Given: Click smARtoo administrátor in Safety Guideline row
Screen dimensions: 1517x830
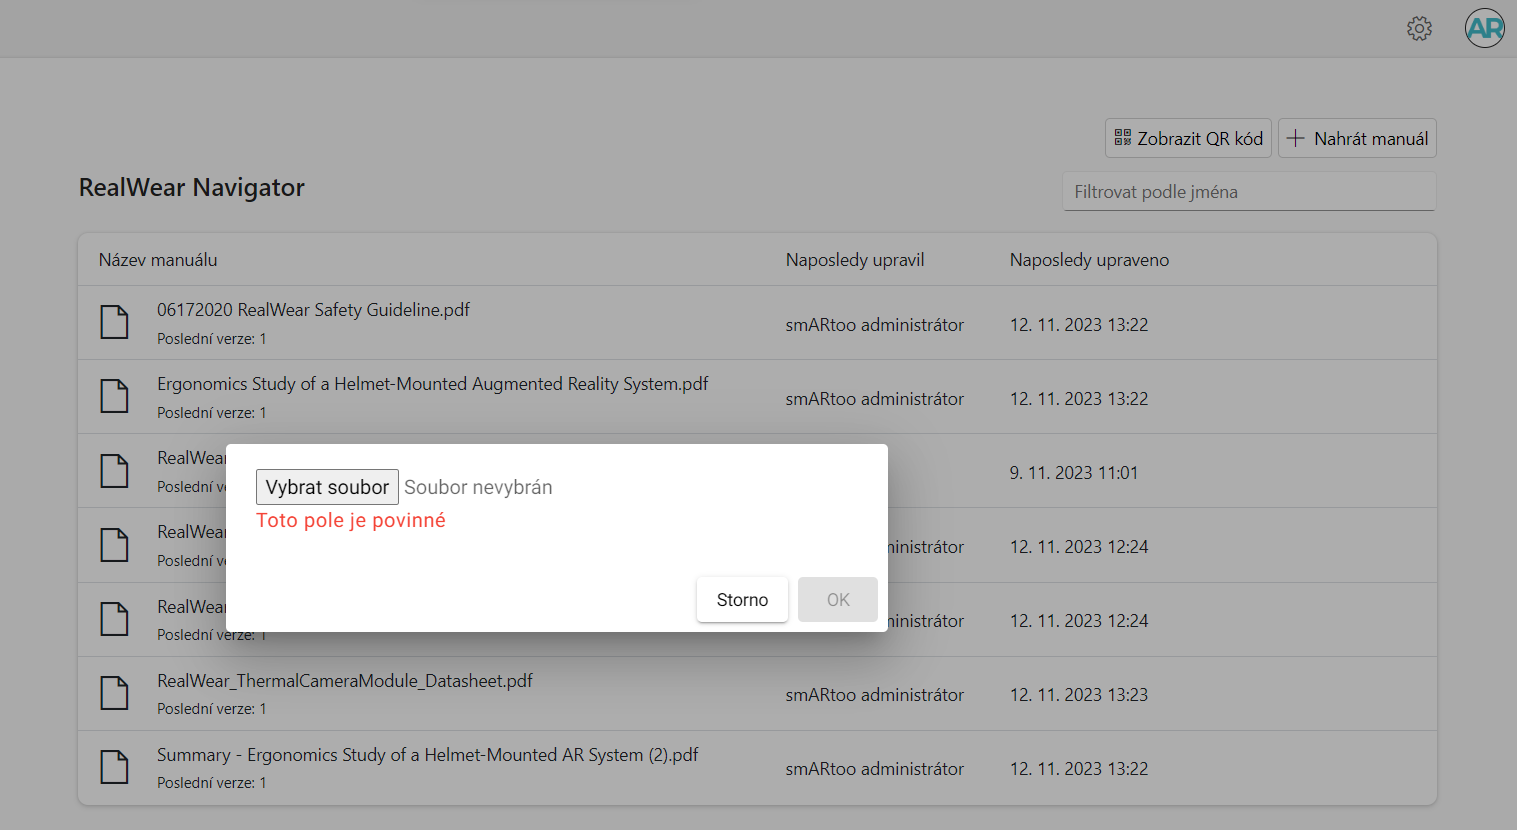Looking at the screenshot, I should 875,325.
